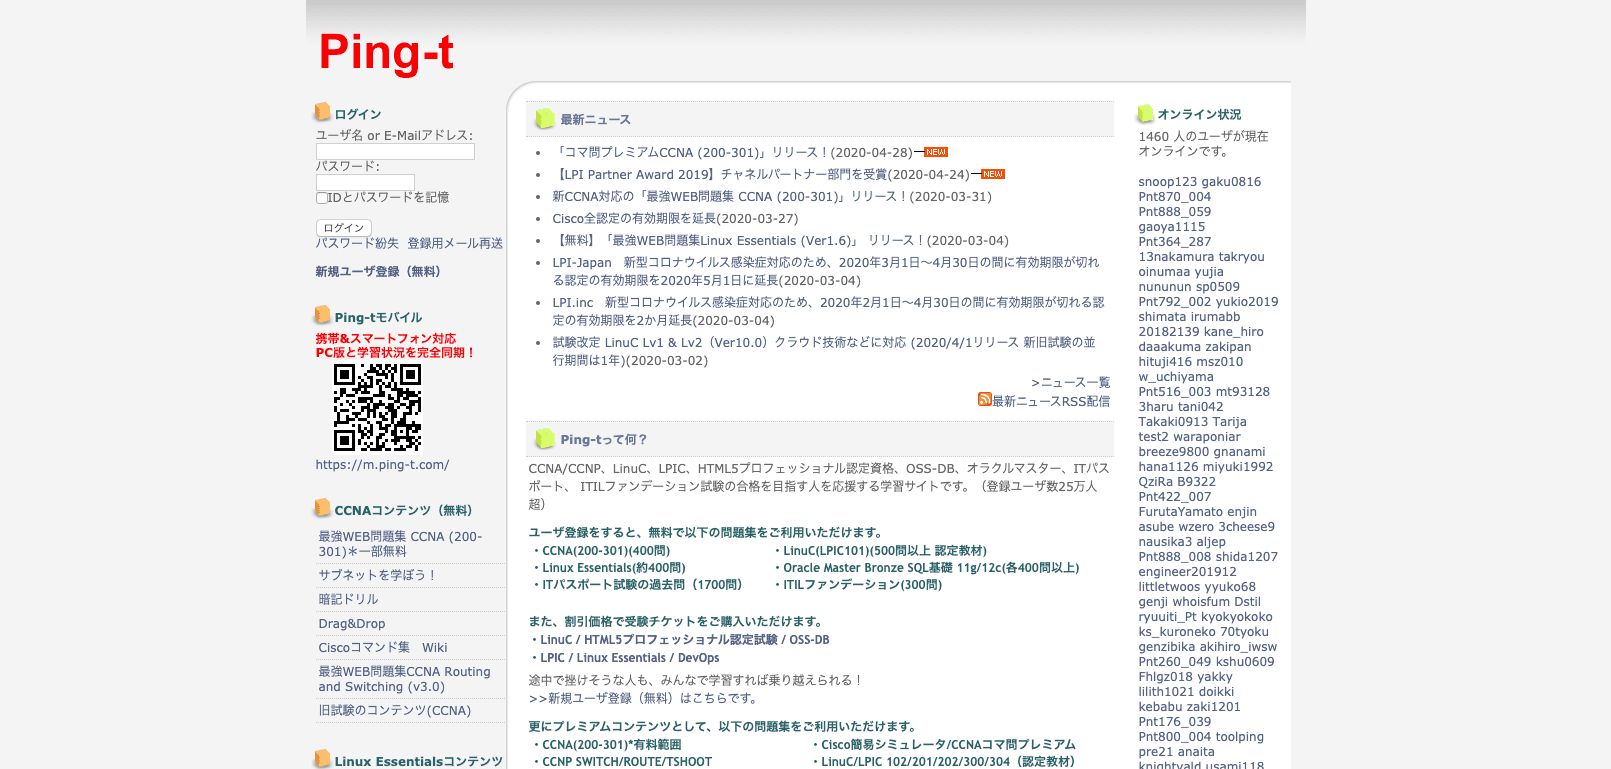This screenshot has width=1611, height=769.
Task: Click the green icon beside 最新ニュース heading
Action: tap(544, 118)
